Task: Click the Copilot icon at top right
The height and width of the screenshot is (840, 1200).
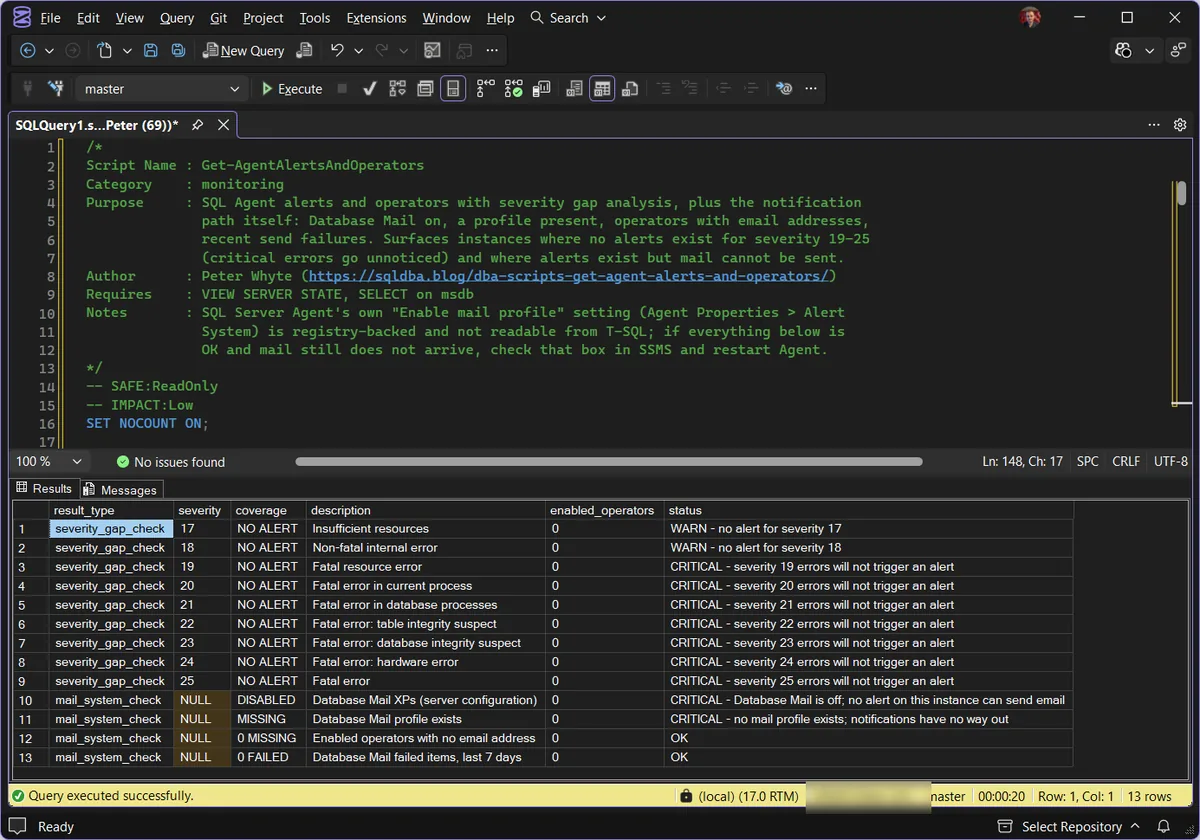Action: pyautogui.click(x=1123, y=50)
